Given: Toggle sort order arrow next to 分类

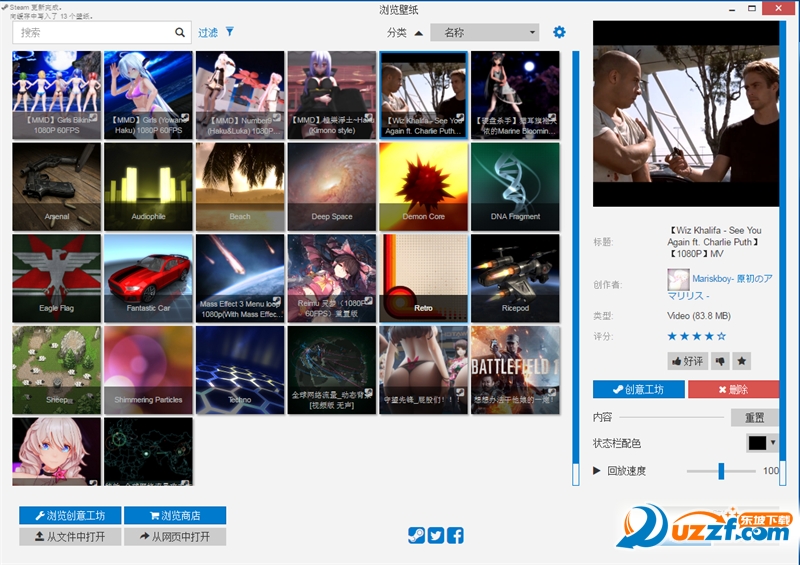Looking at the screenshot, I should (417, 32).
